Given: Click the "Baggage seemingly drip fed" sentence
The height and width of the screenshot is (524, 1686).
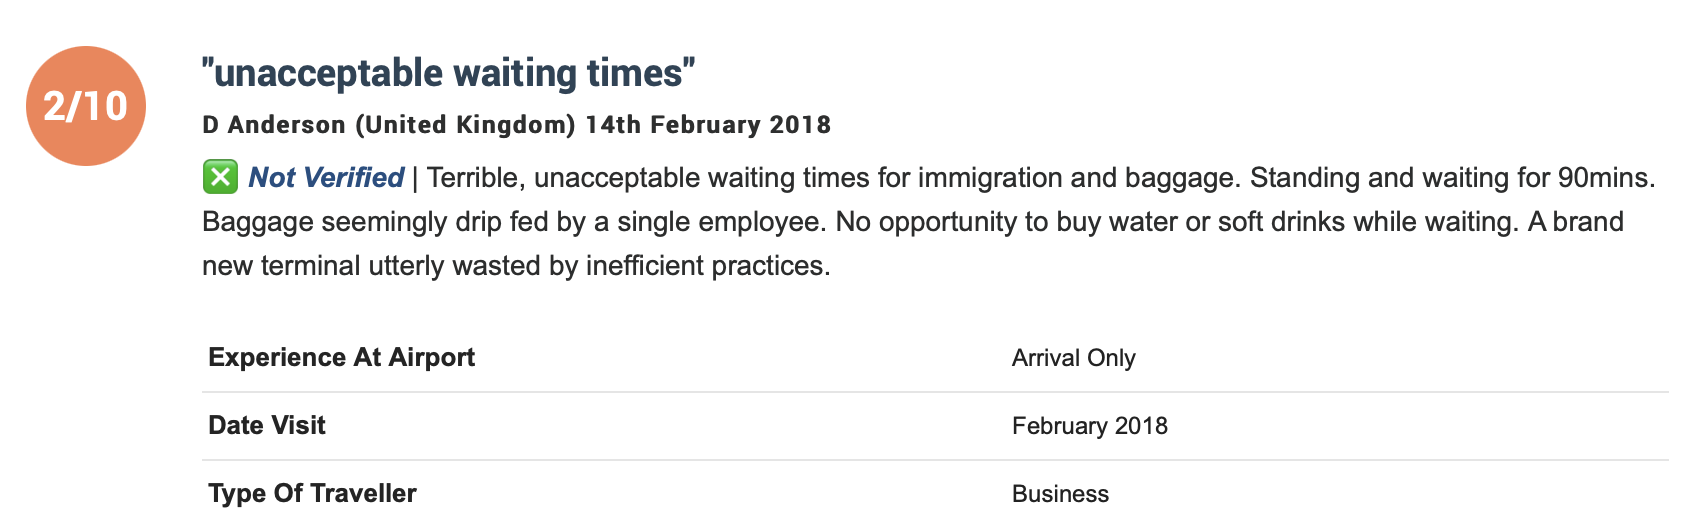Looking at the screenshot, I should [x=514, y=222].
